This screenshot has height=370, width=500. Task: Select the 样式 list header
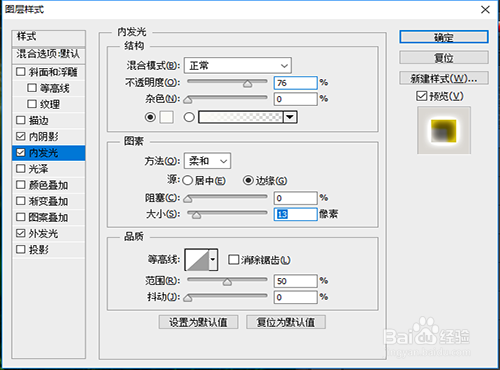click(x=49, y=37)
